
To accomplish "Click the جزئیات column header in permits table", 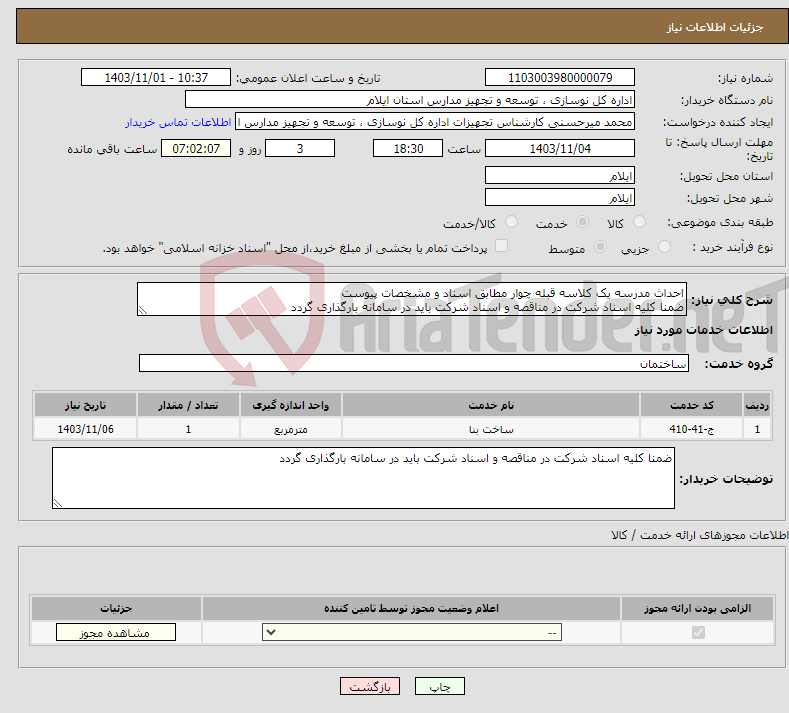I will pos(116,608).
